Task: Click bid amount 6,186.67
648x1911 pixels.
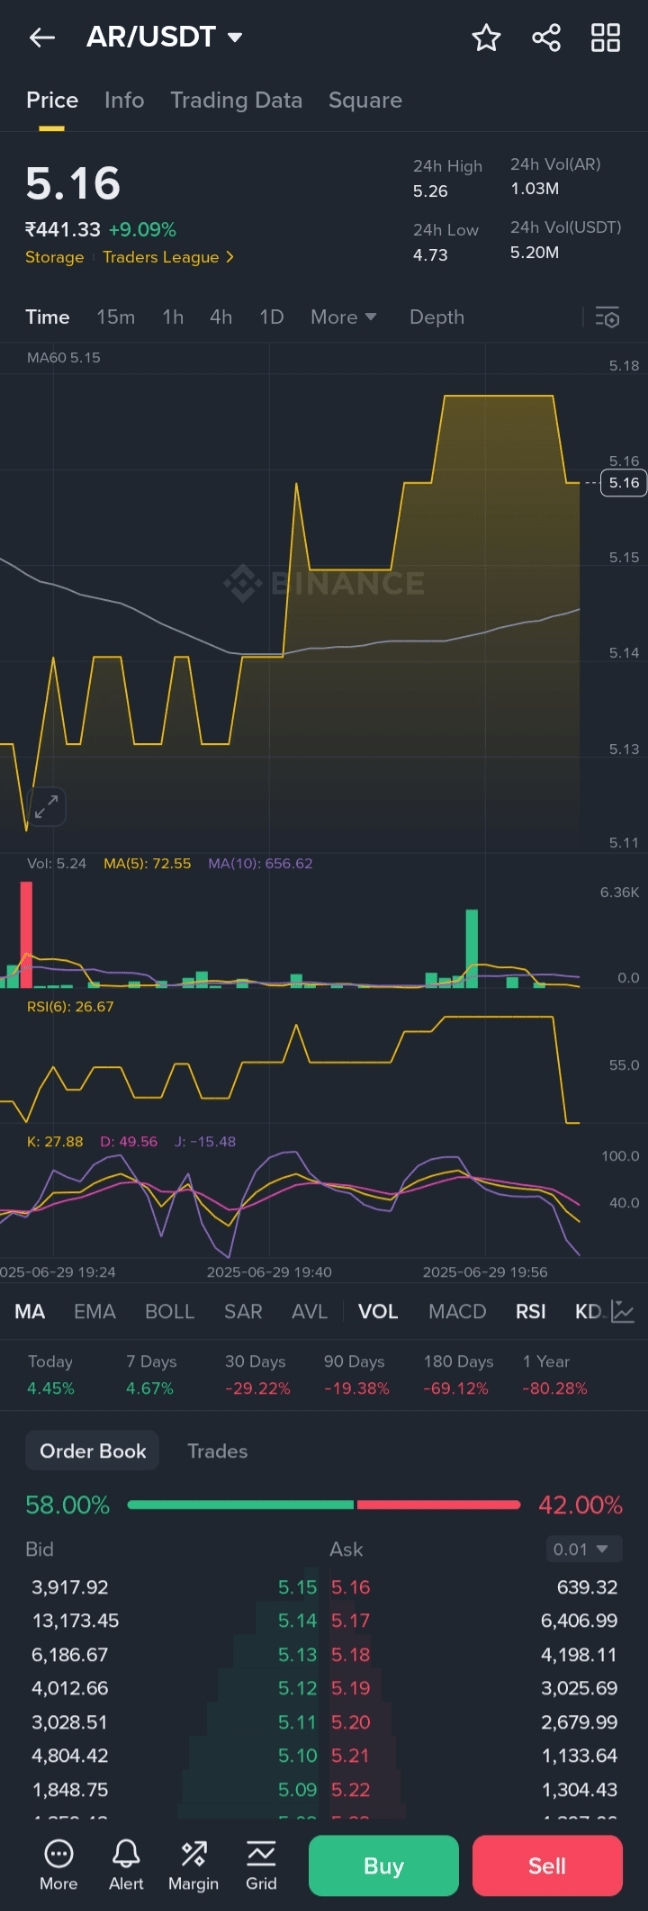Action: point(70,1655)
